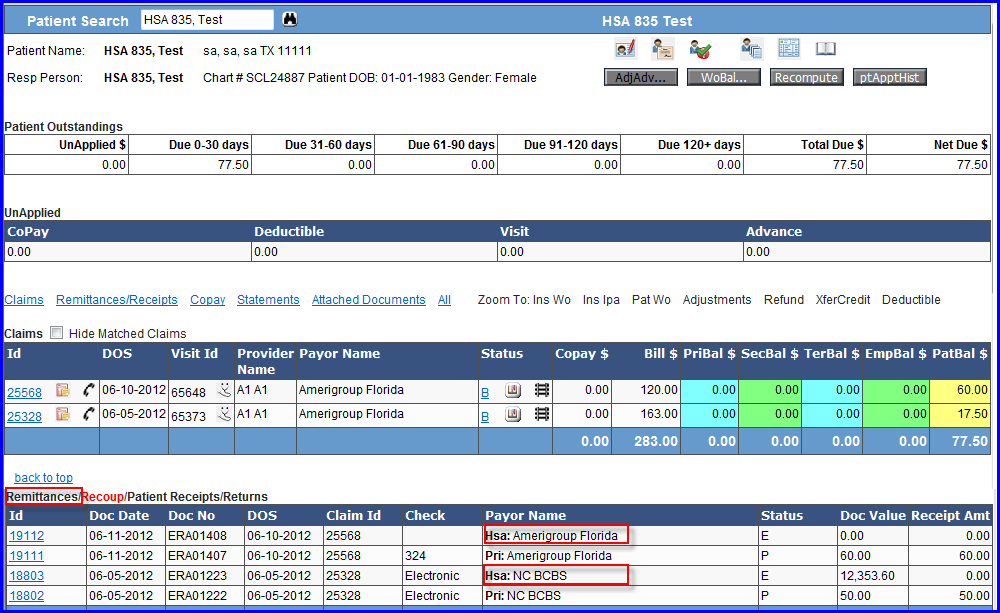Viewport: 1000px width, 613px height.
Task: Zoom to Adjustments
Action: tap(717, 300)
